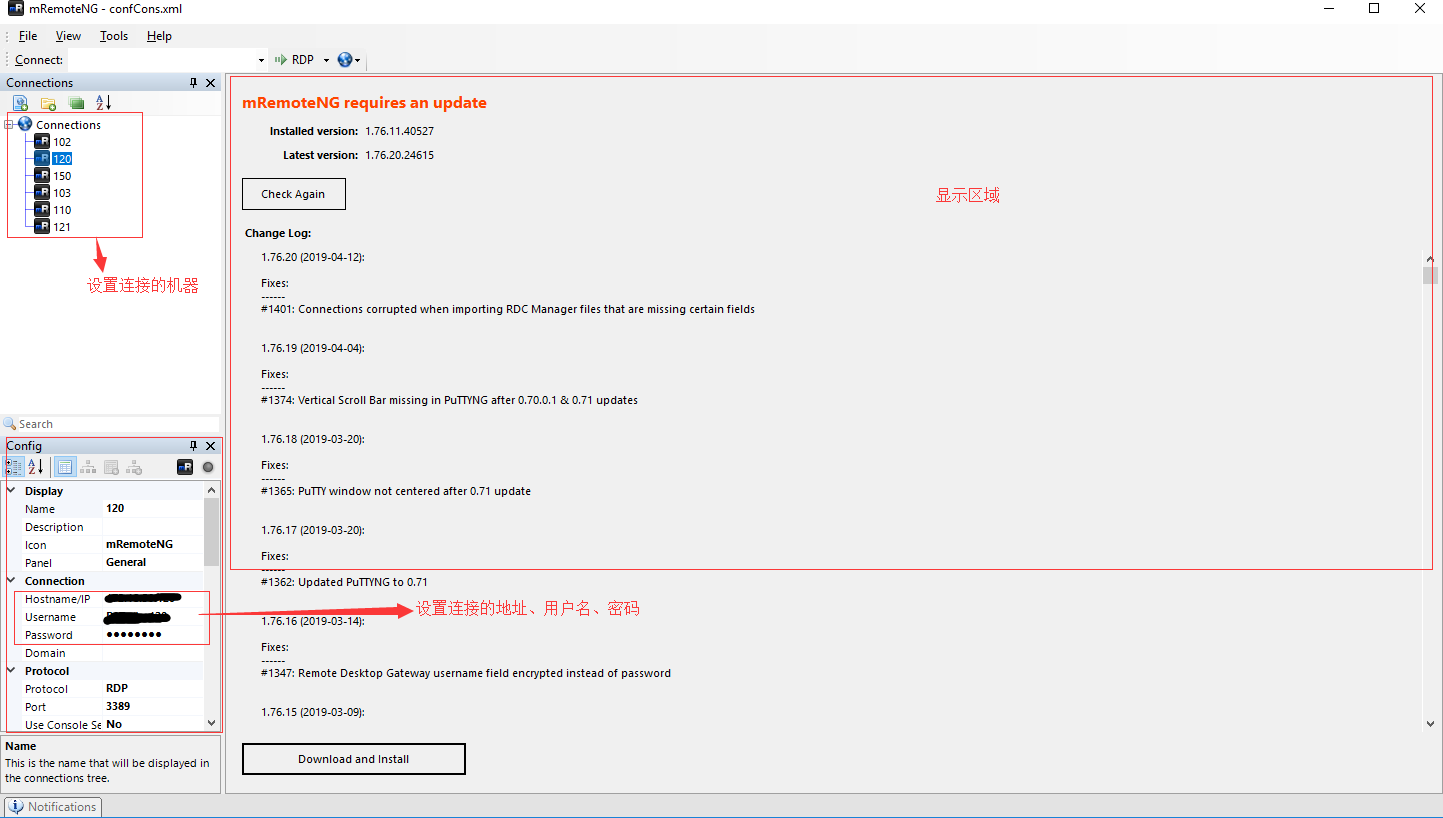Viewport: 1443px width, 818px height.
Task: Switch Config to alphabetical sort
Action: (x=36, y=467)
